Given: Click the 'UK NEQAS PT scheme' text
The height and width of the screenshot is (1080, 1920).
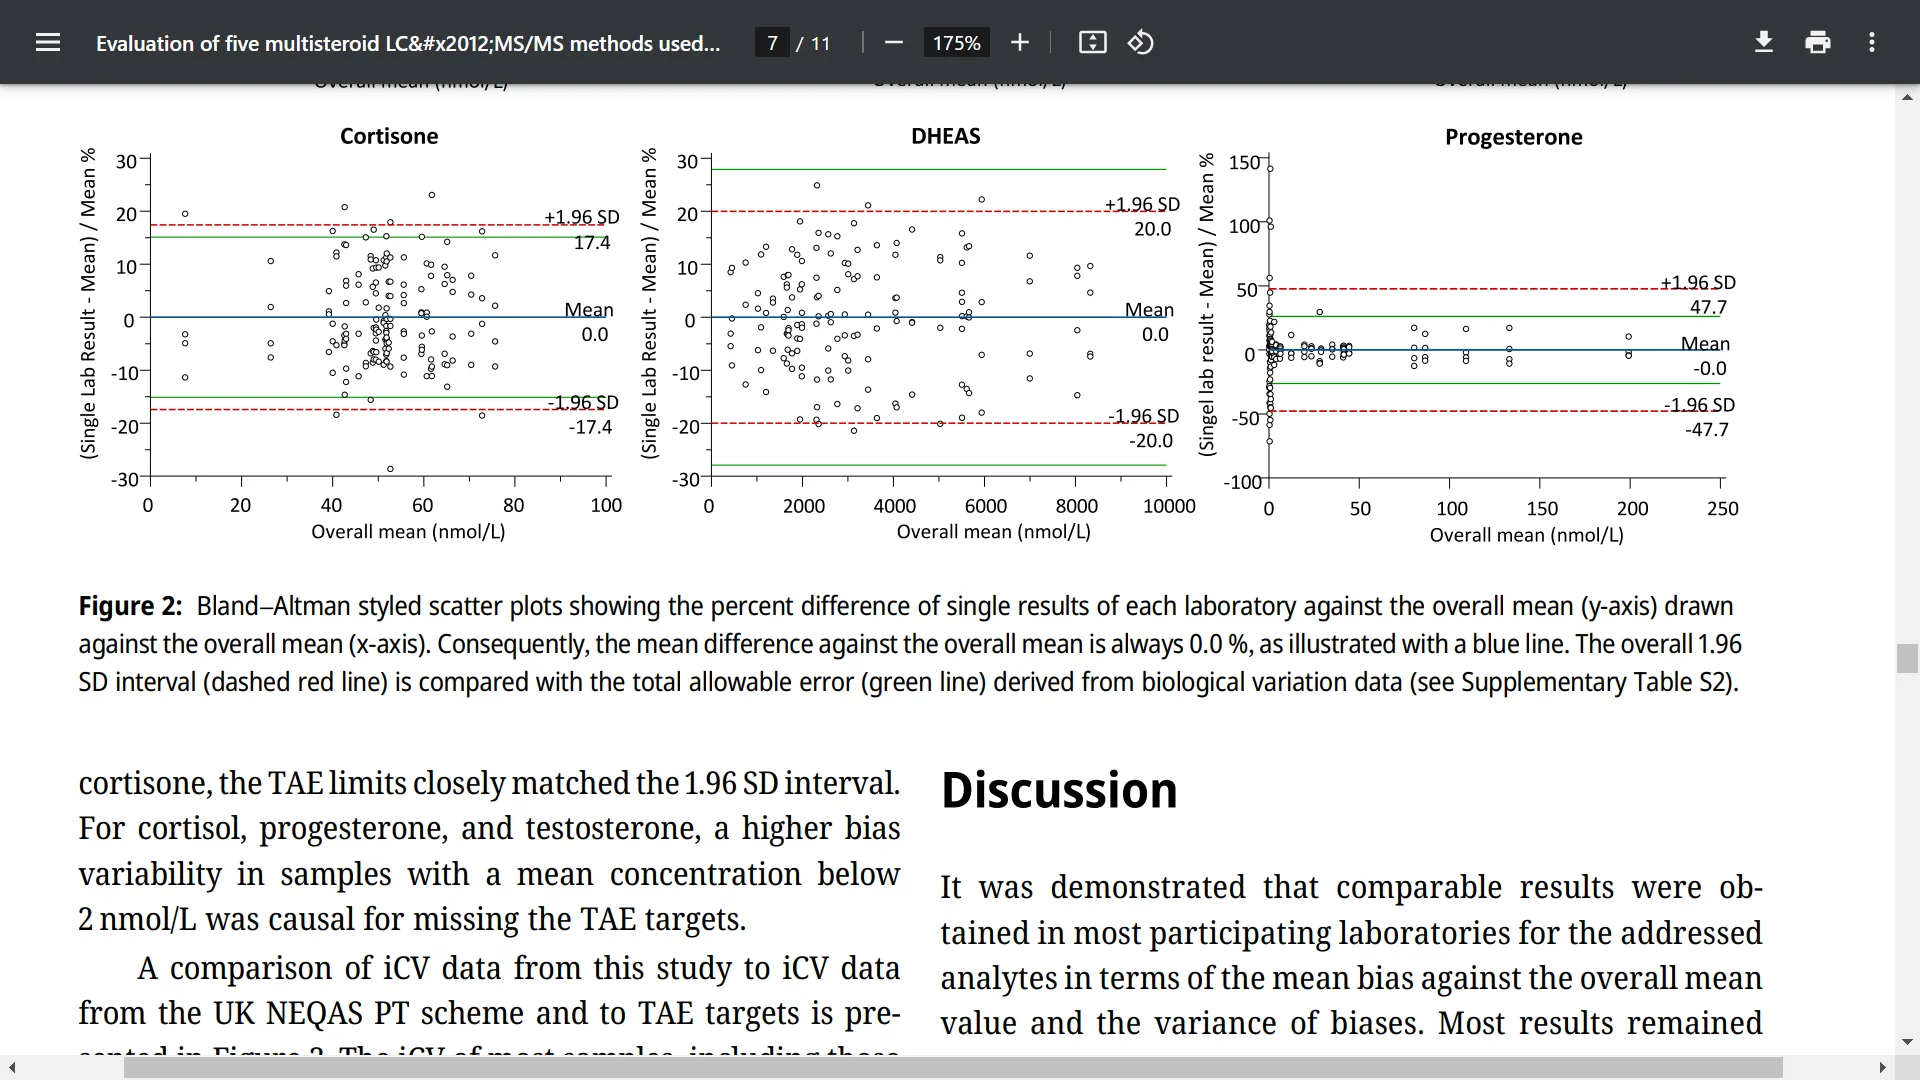Looking at the screenshot, I should click(366, 1013).
